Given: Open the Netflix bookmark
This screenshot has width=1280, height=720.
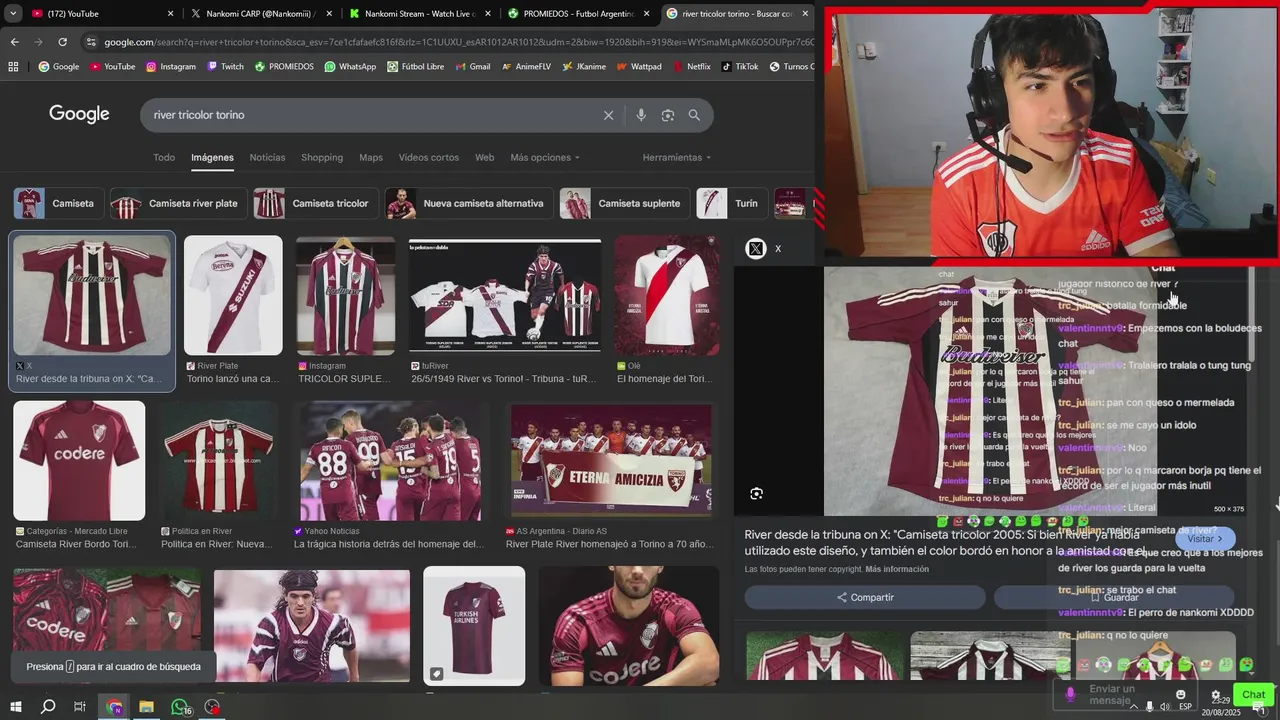Looking at the screenshot, I should tap(690, 67).
